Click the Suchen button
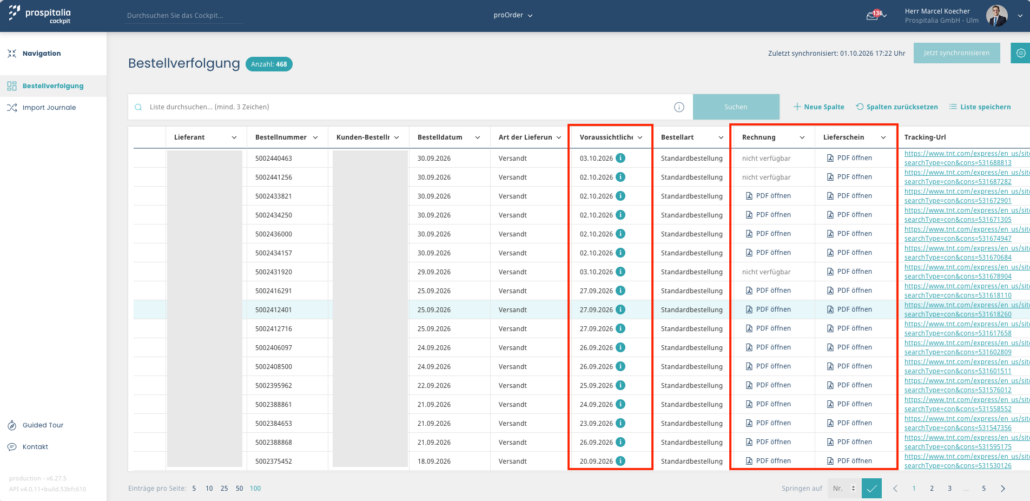This screenshot has height=501, width=1030. pyautogui.click(x=736, y=107)
